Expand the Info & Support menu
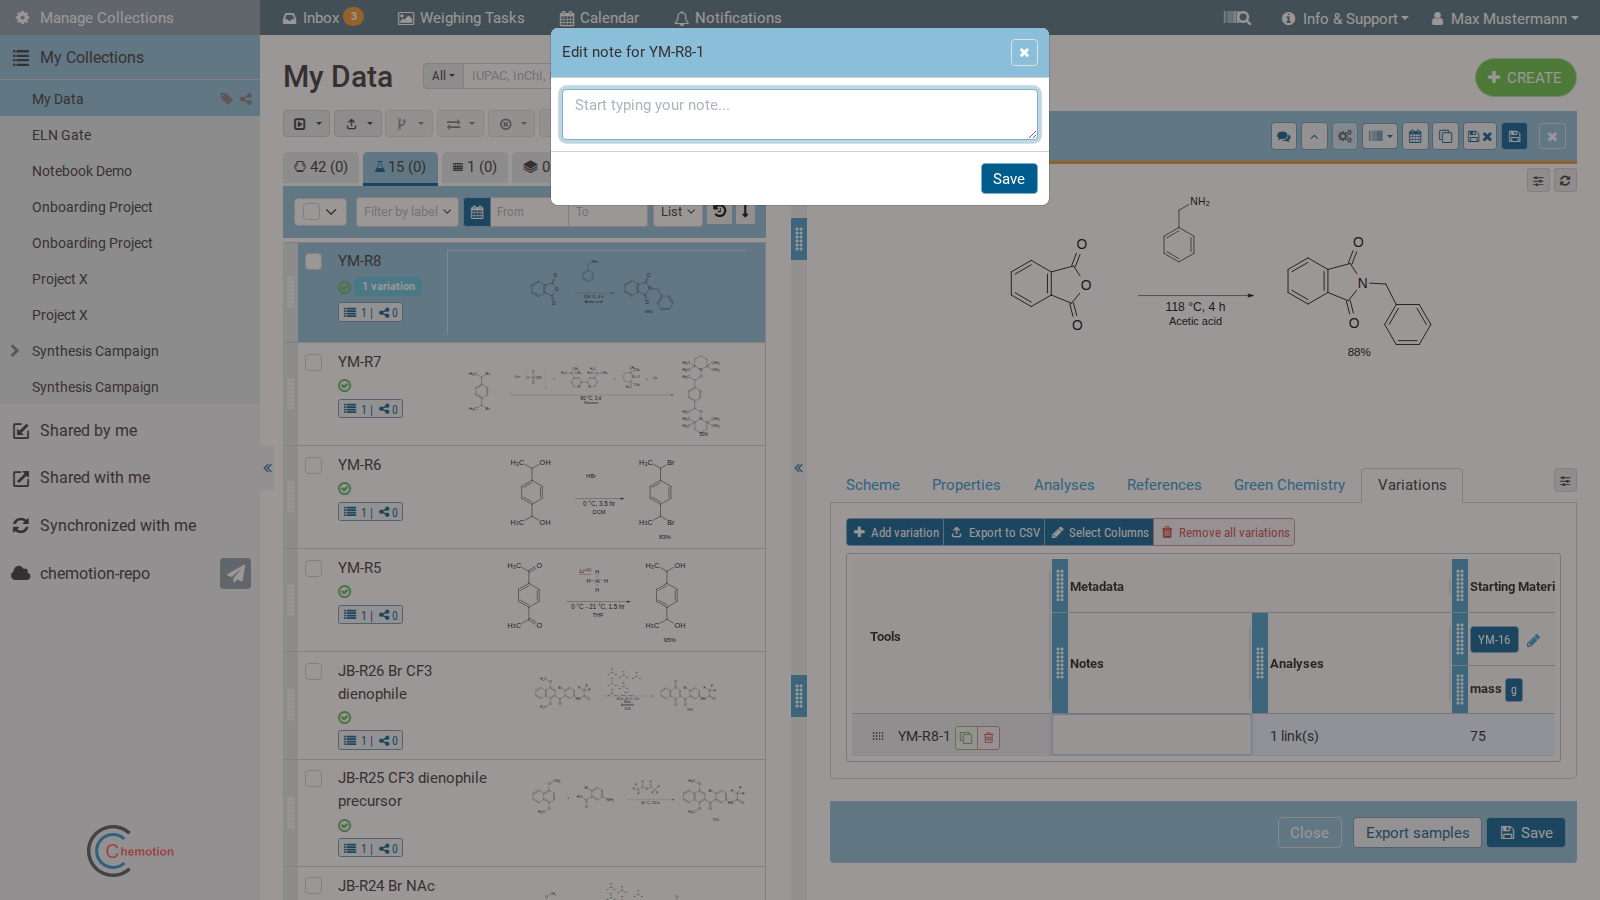 [1345, 18]
